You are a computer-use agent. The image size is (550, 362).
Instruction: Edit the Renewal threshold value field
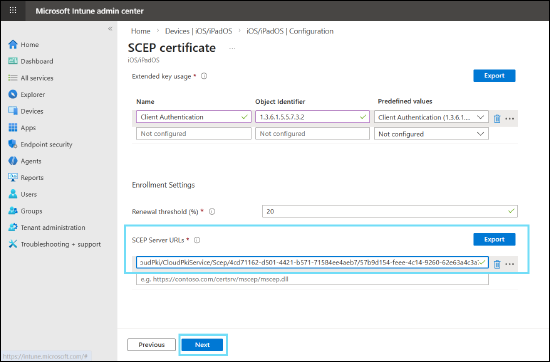click(x=390, y=212)
